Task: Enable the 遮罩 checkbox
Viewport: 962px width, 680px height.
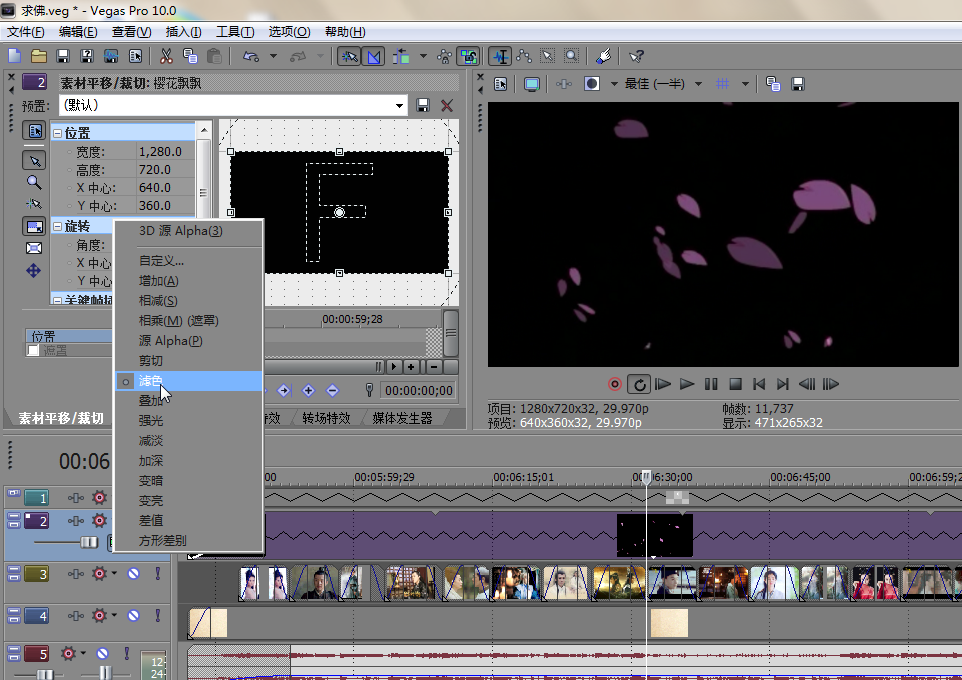Action: click(34, 350)
